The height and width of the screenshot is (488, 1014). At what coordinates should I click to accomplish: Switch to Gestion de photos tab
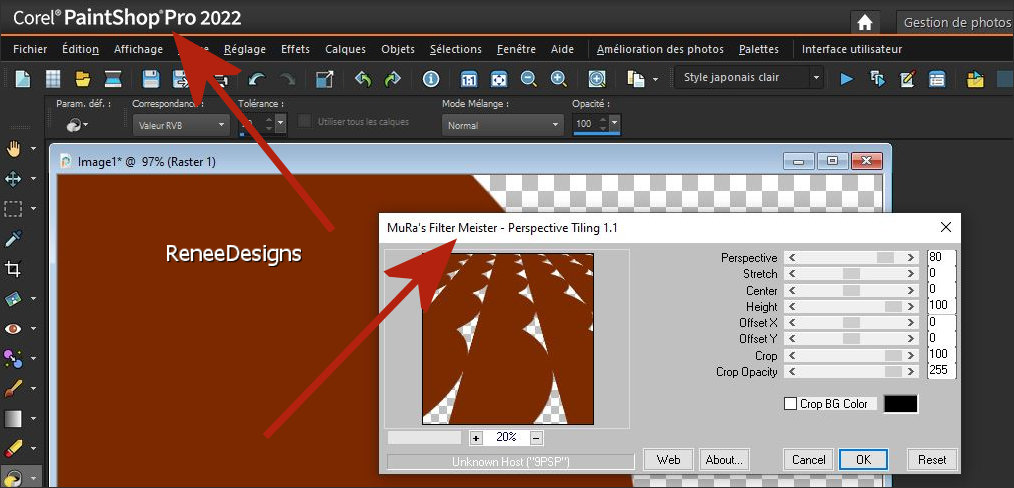point(956,23)
